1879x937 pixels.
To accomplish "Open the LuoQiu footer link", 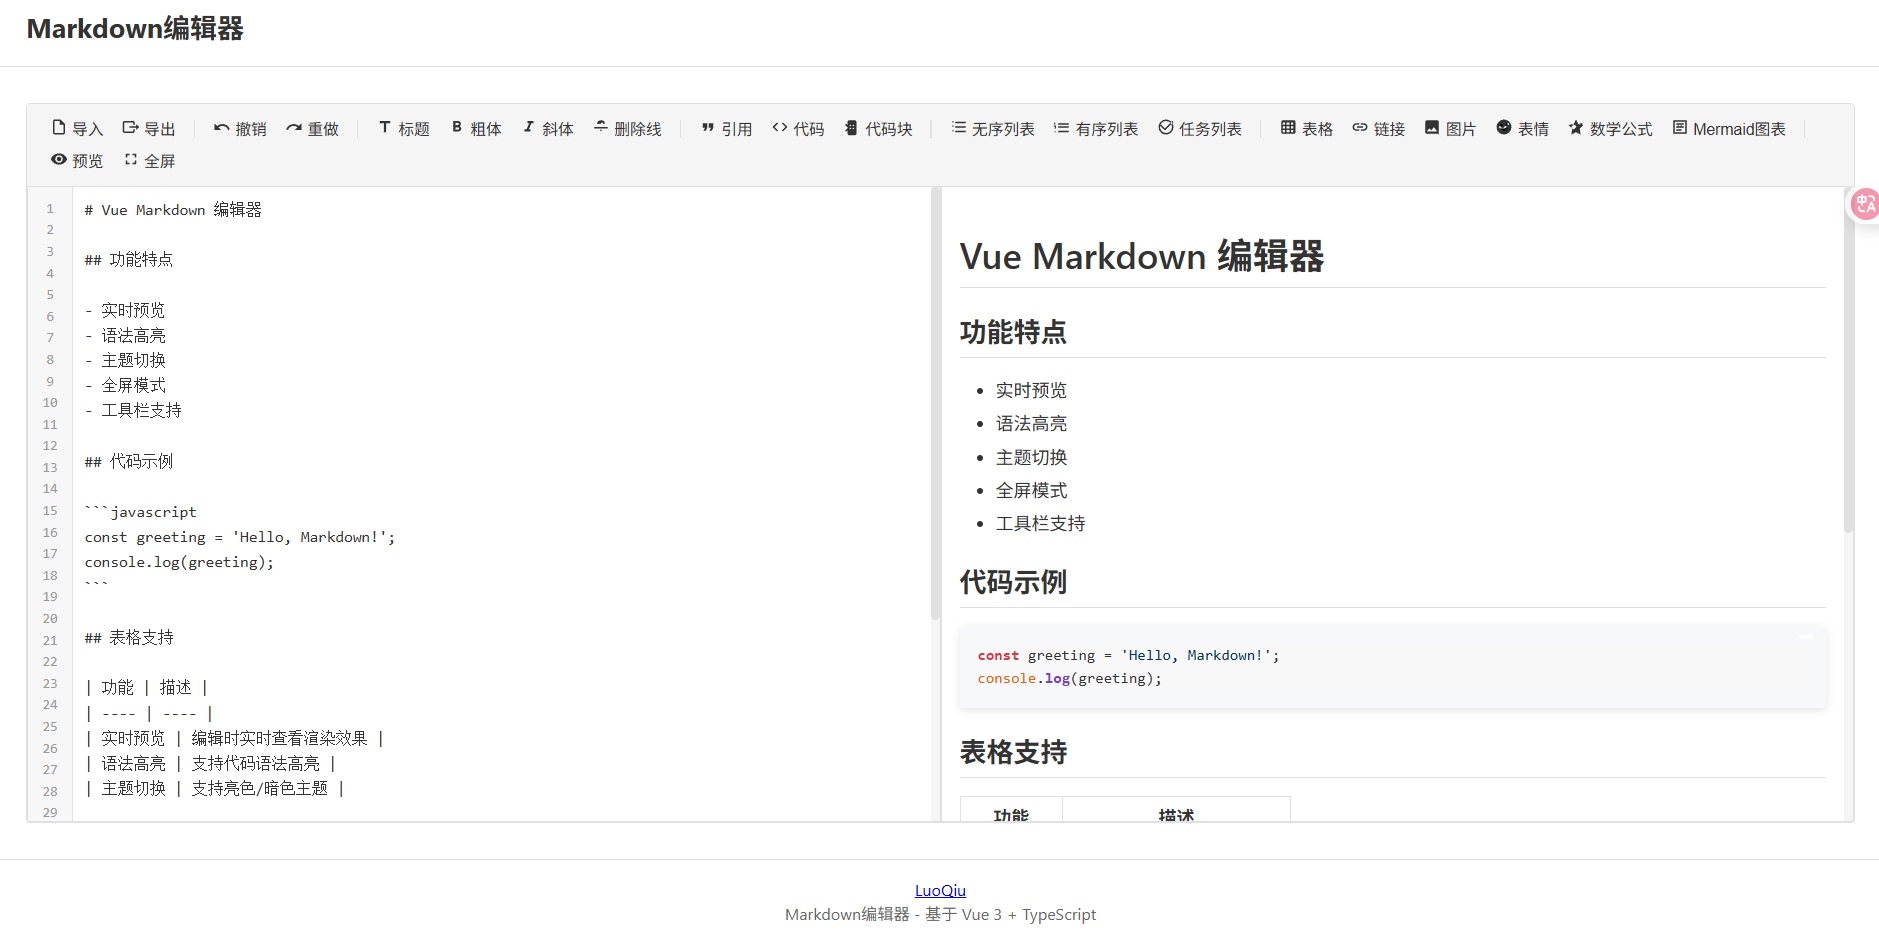I will tap(940, 890).
